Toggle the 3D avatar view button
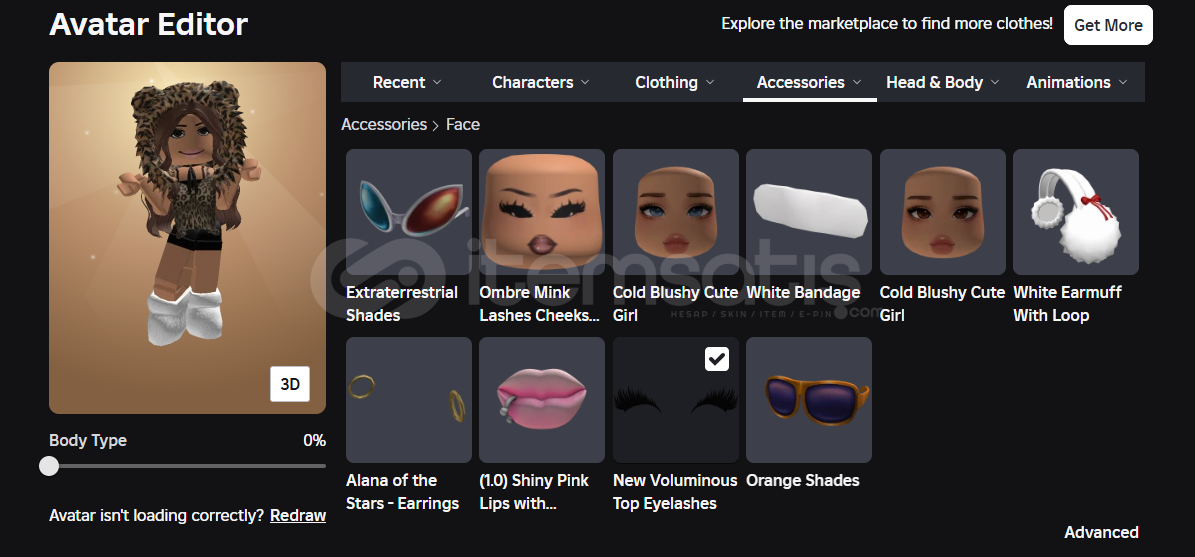Viewport: 1195px width, 557px height. [290, 384]
